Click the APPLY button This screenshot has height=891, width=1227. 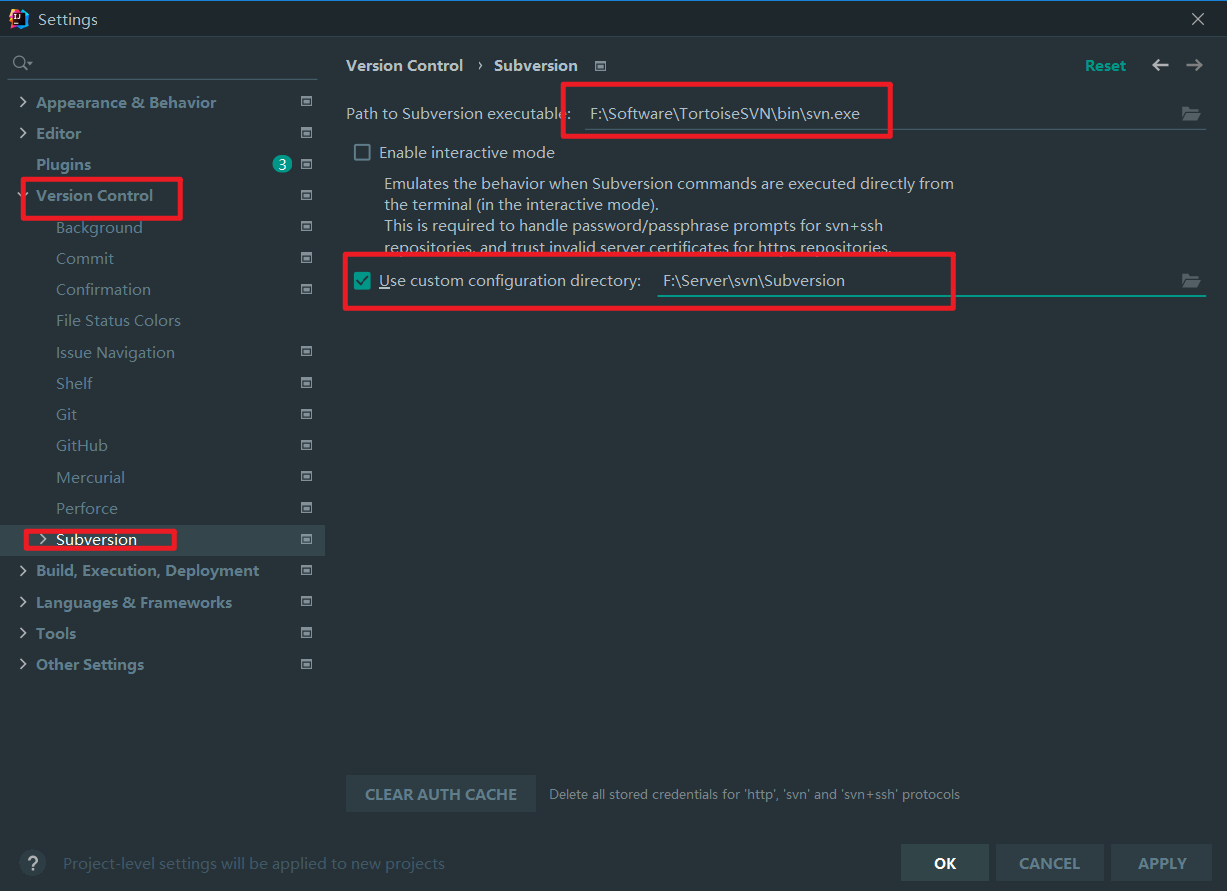1162,863
